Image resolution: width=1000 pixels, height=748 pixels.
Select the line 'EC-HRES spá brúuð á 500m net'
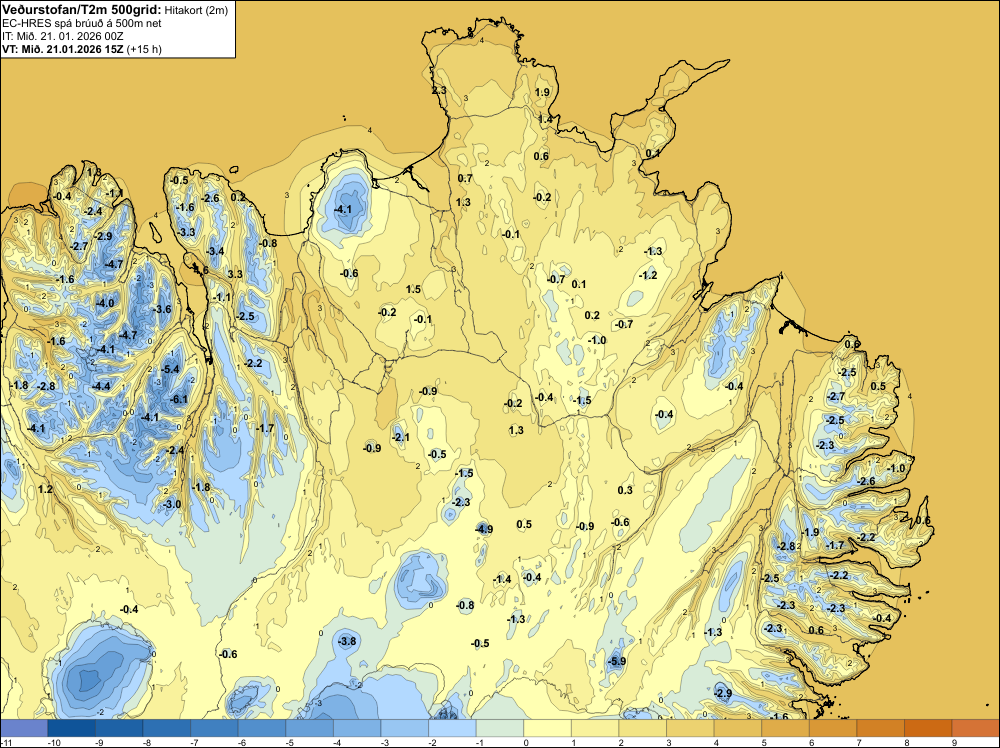pos(81,24)
